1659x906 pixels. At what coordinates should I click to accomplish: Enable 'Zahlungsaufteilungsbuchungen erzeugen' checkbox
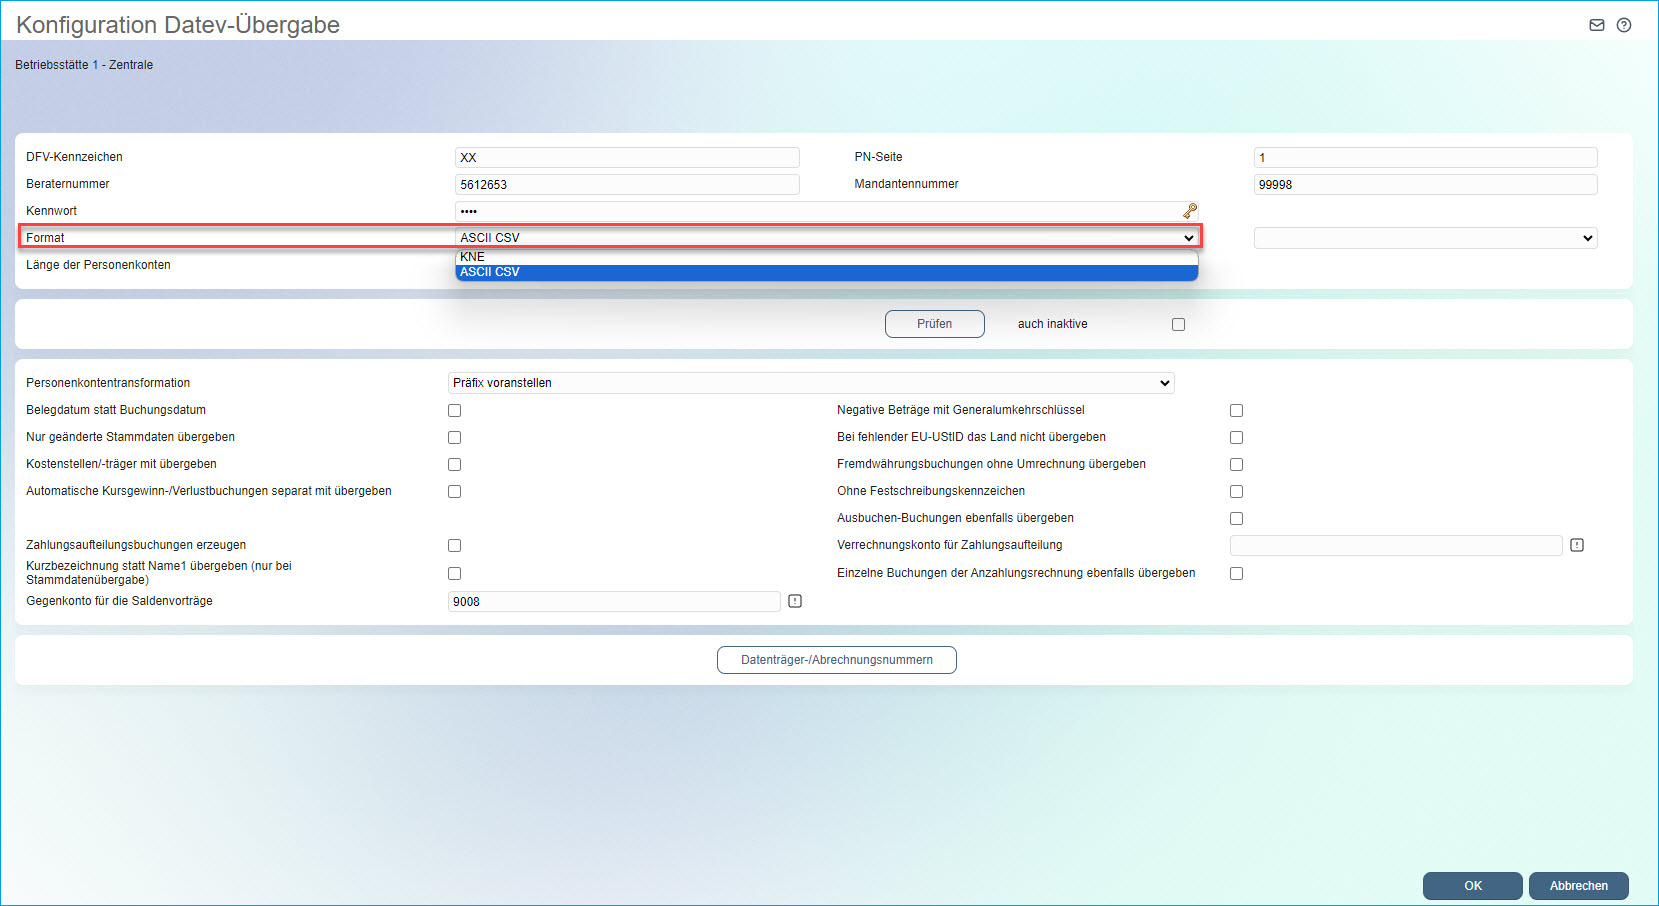click(x=454, y=545)
